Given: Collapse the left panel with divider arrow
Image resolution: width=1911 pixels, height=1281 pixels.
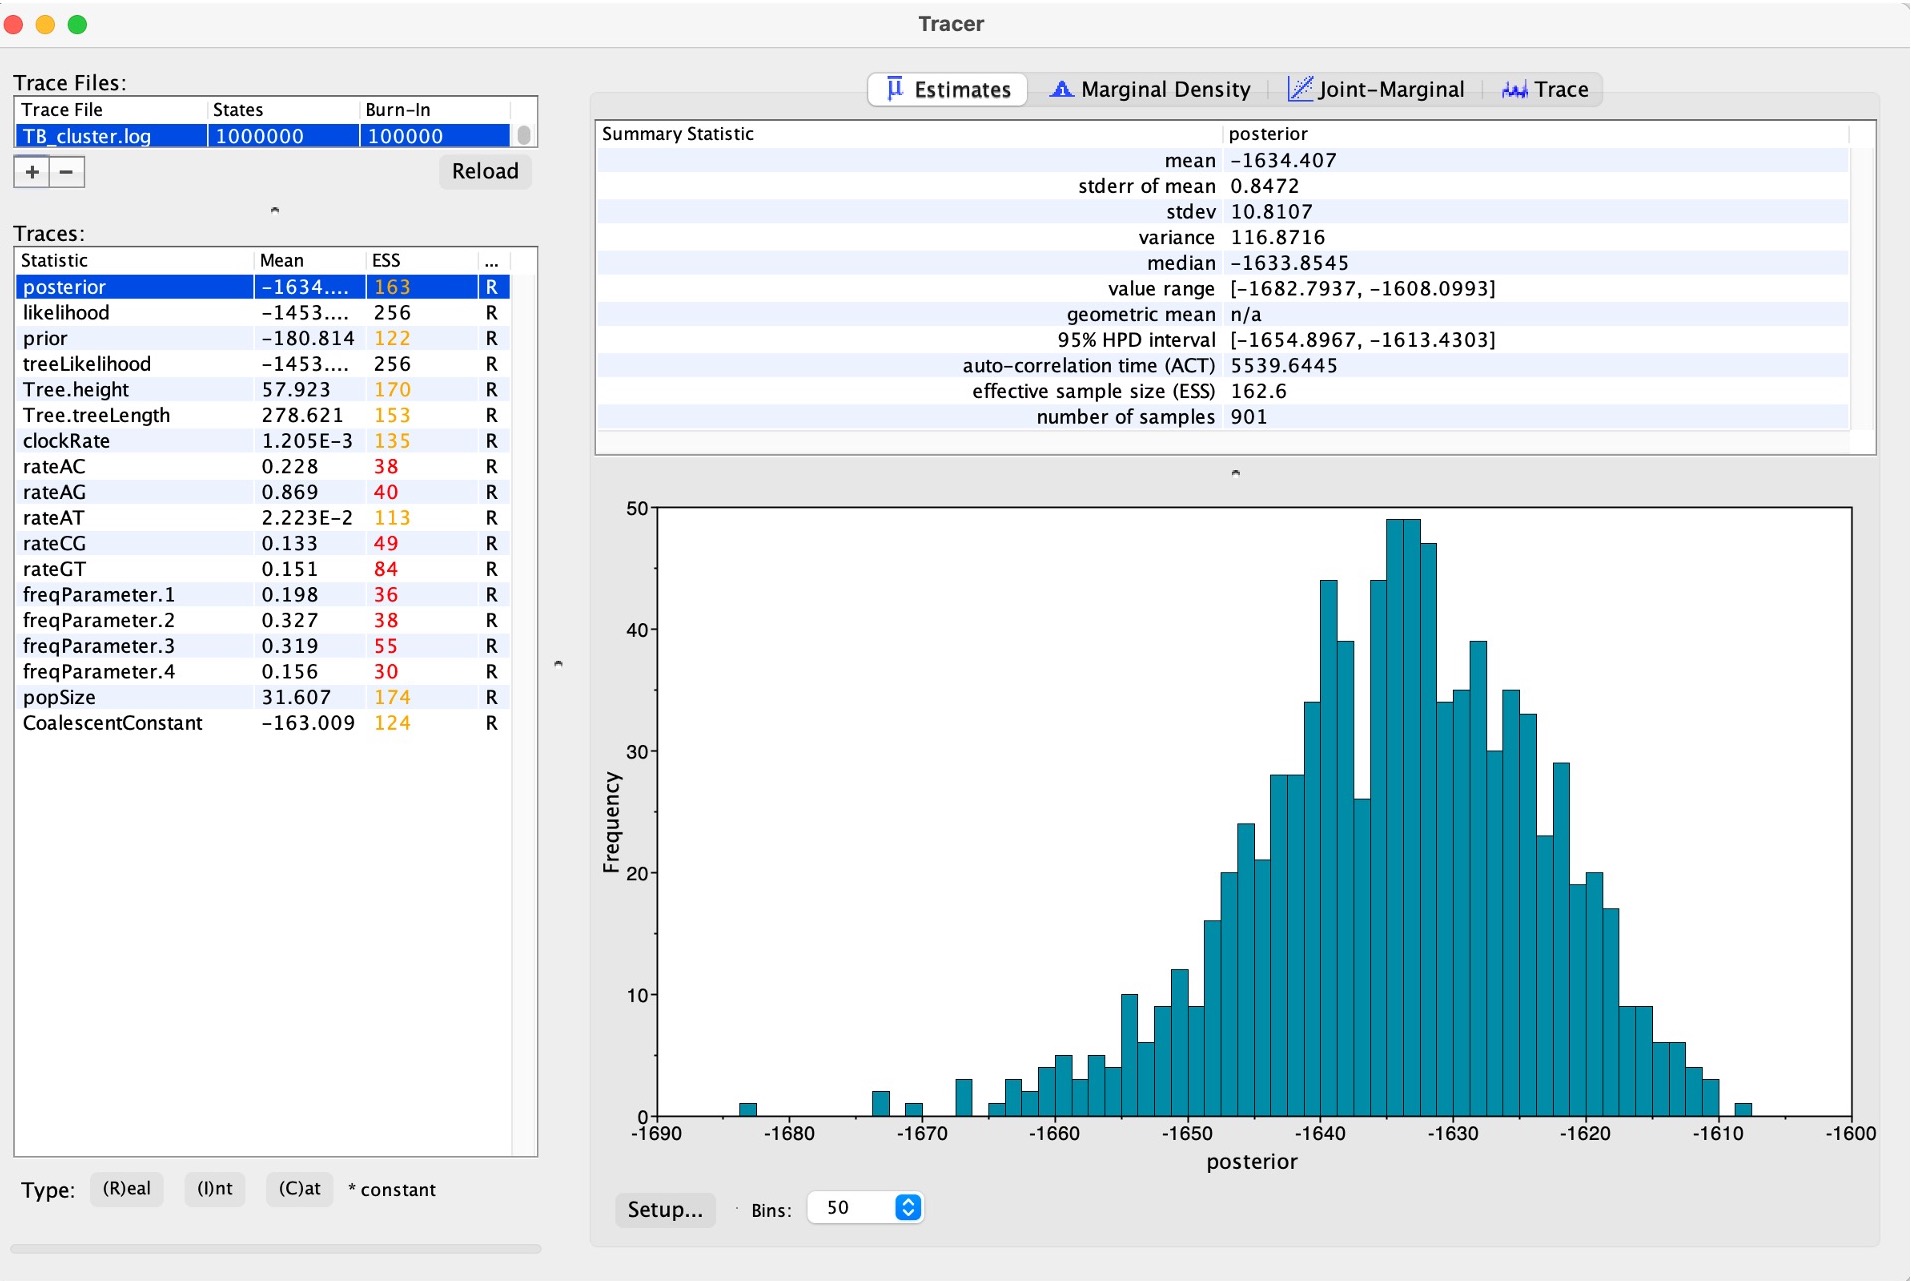Looking at the screenshot, I should (x=558, y=663).
